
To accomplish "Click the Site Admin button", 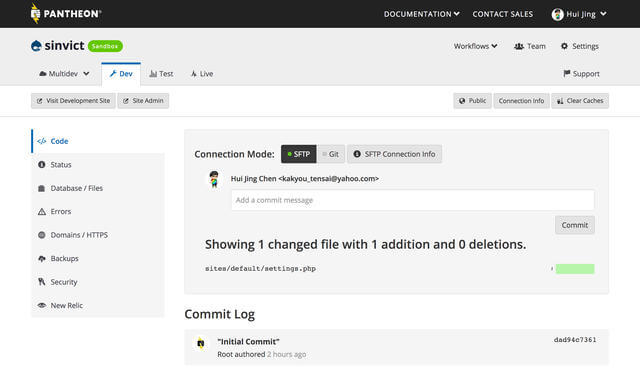I will click(143, 101).
